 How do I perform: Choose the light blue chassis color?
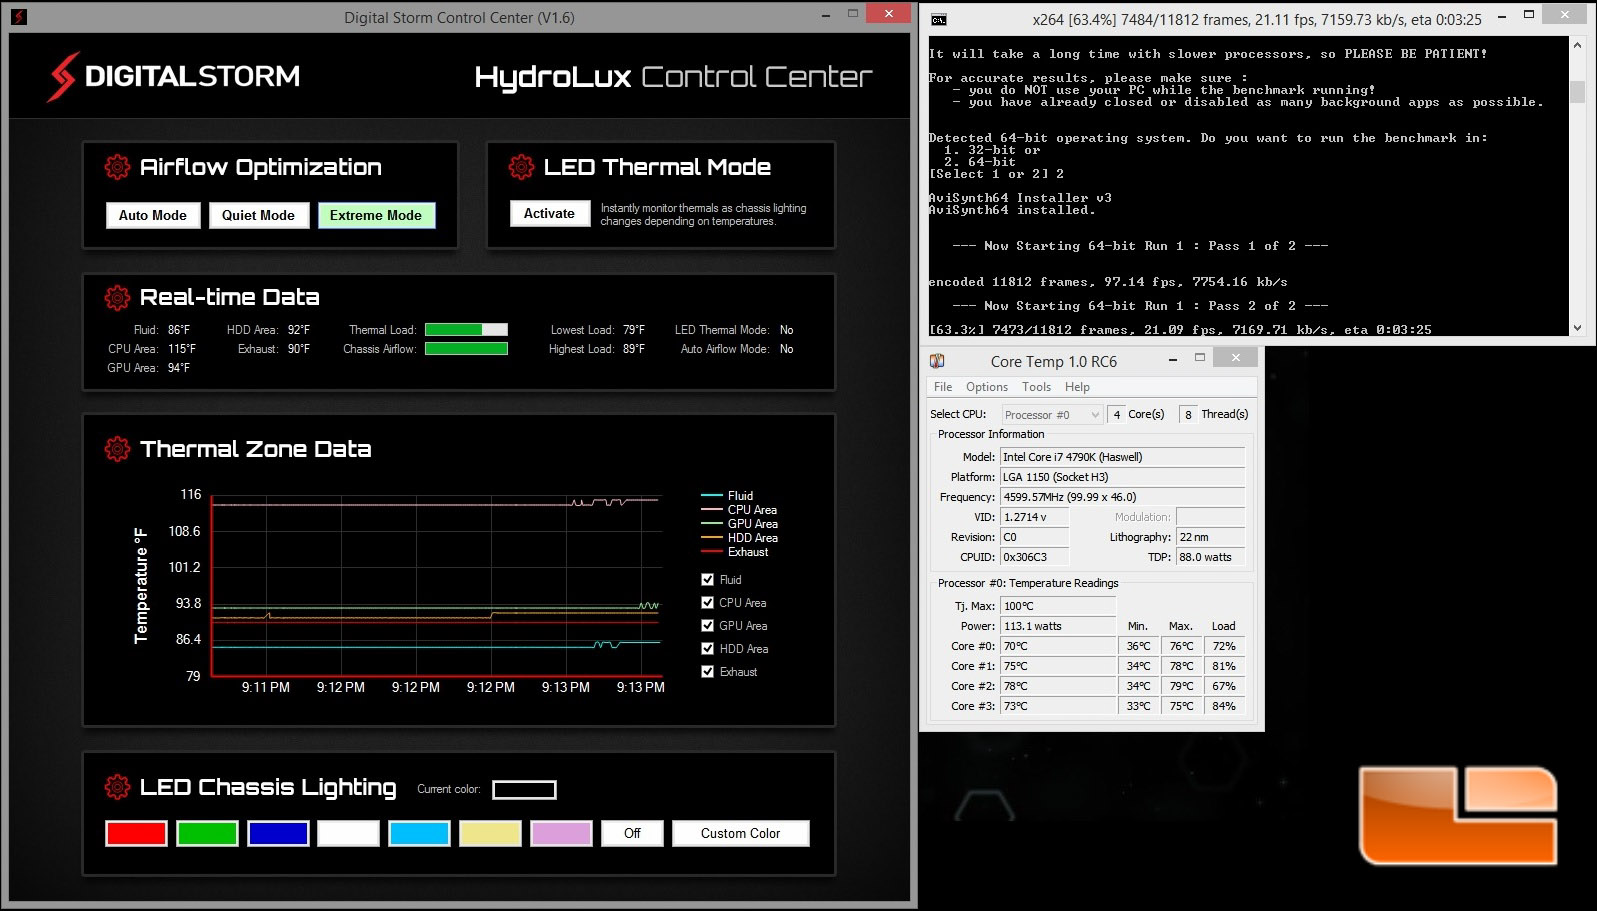pos(419,833)
